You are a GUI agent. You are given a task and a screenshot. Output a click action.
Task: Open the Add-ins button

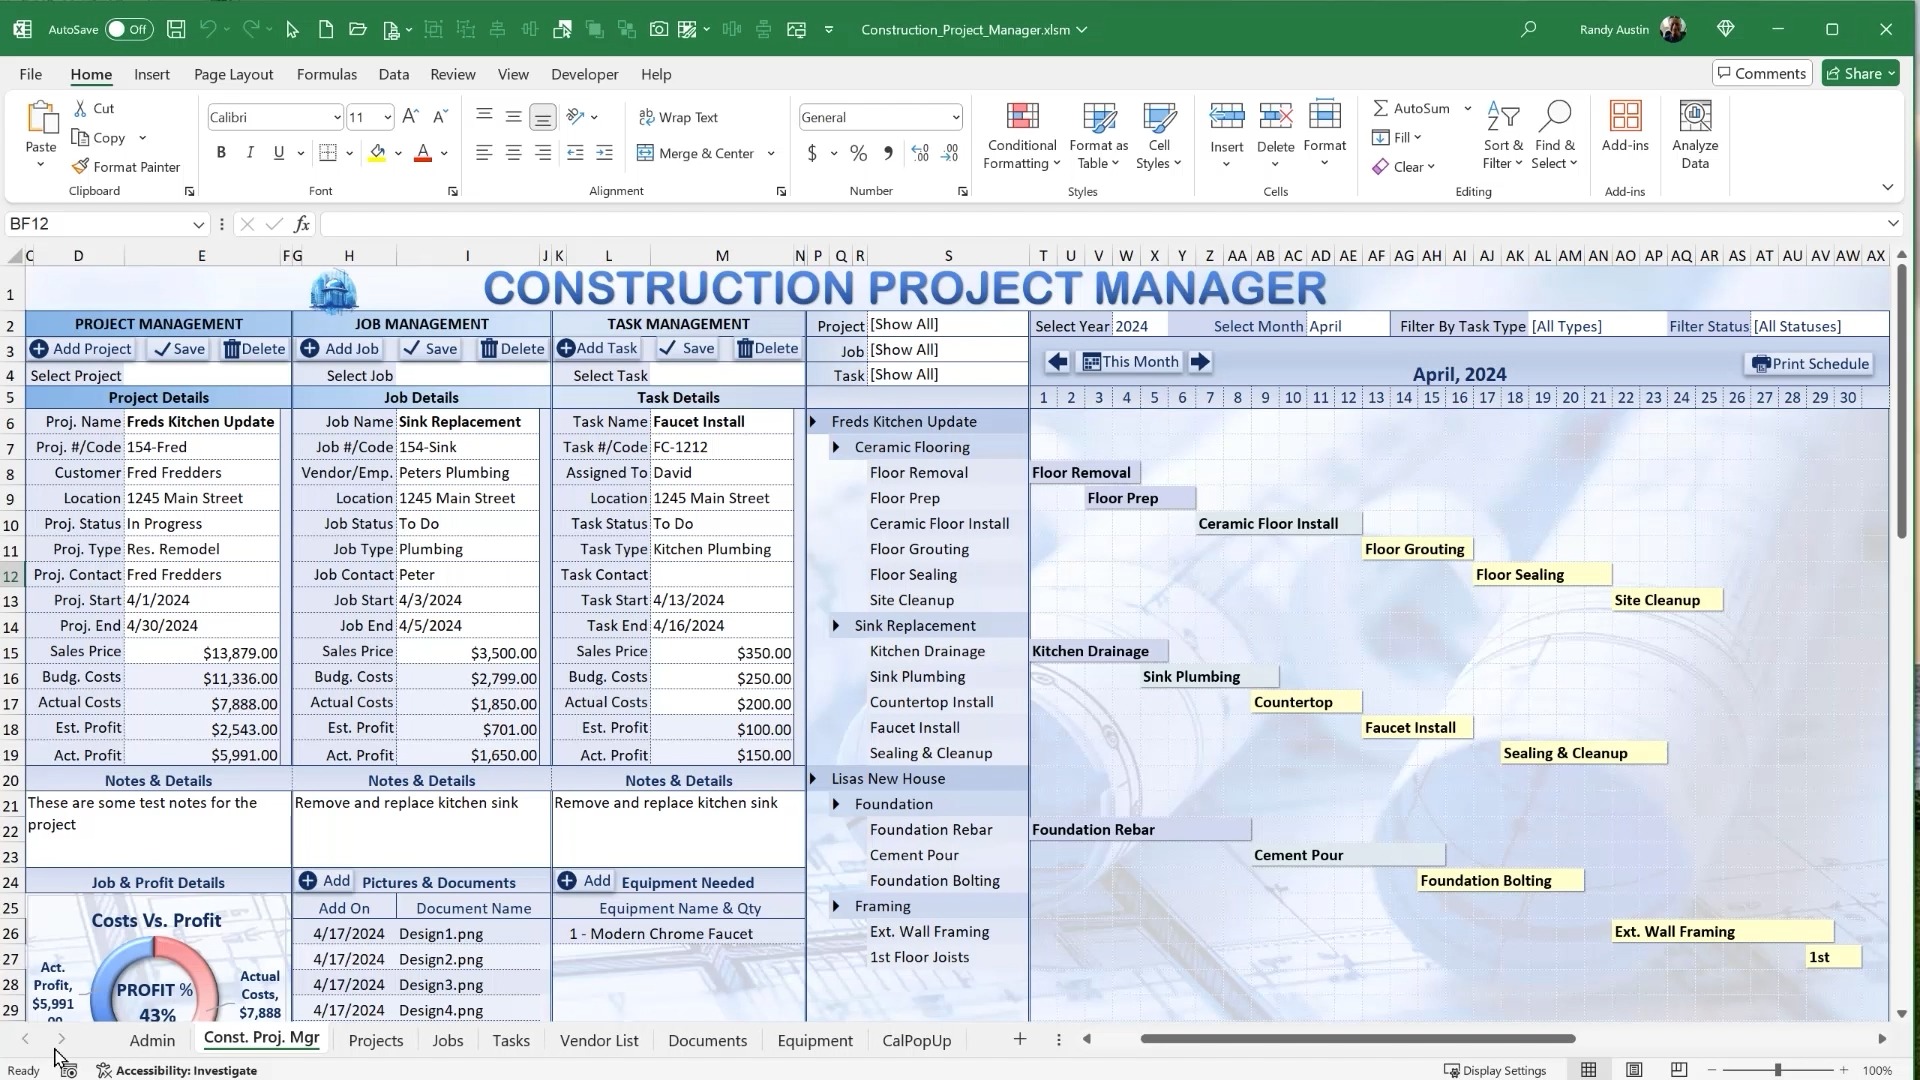point(1625,127)
